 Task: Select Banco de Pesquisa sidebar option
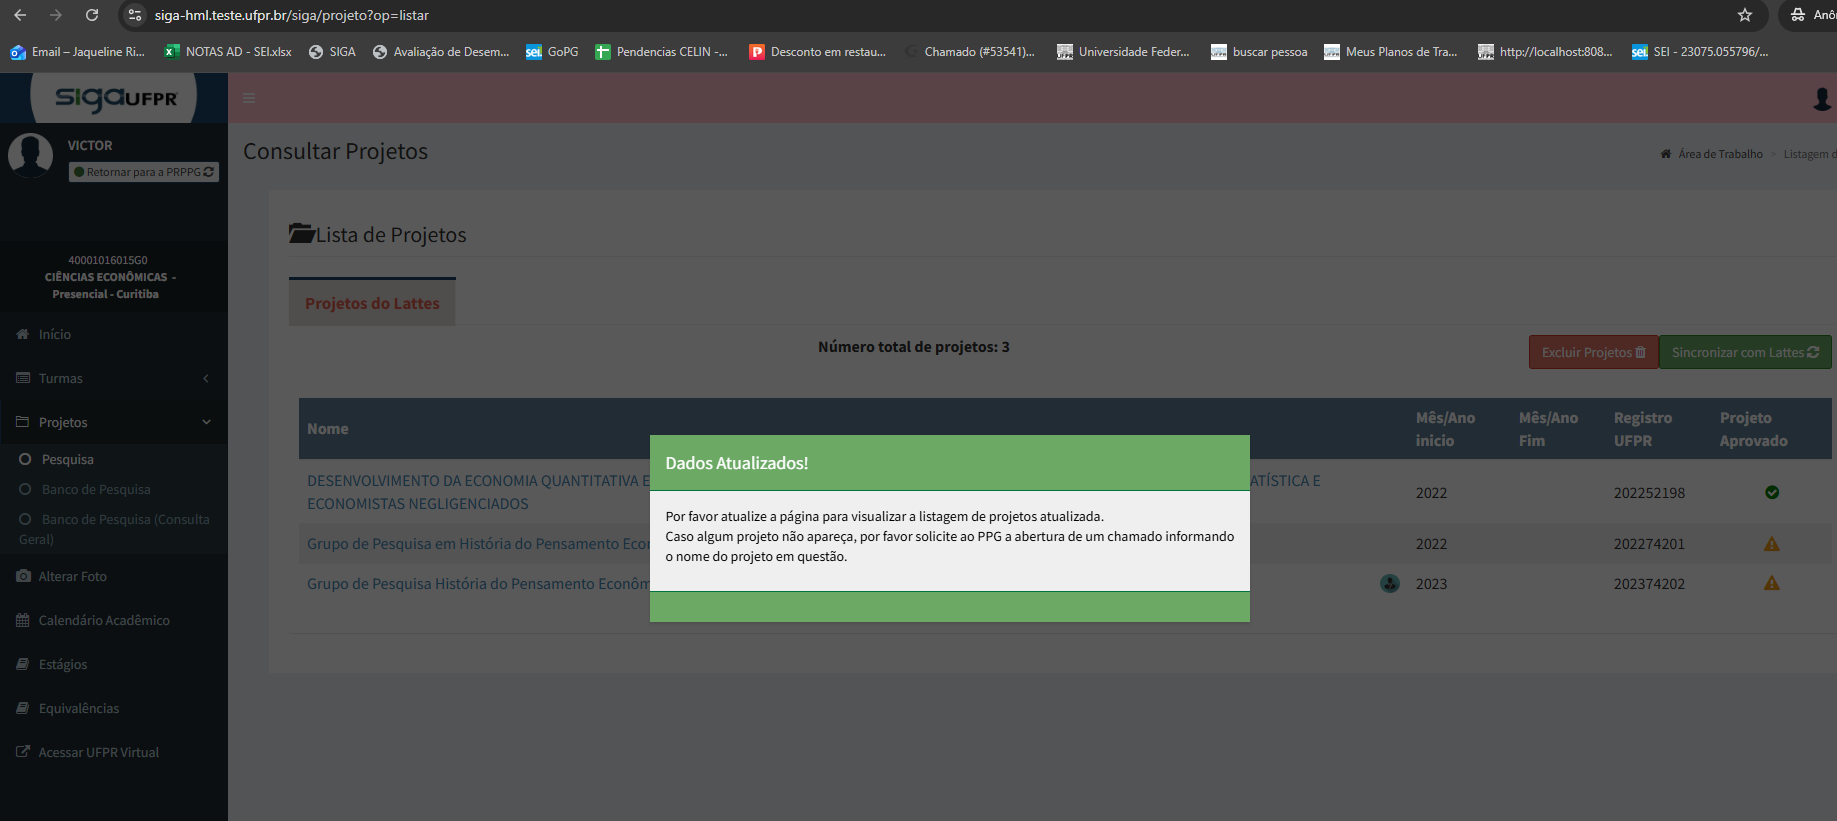point(95,489)
